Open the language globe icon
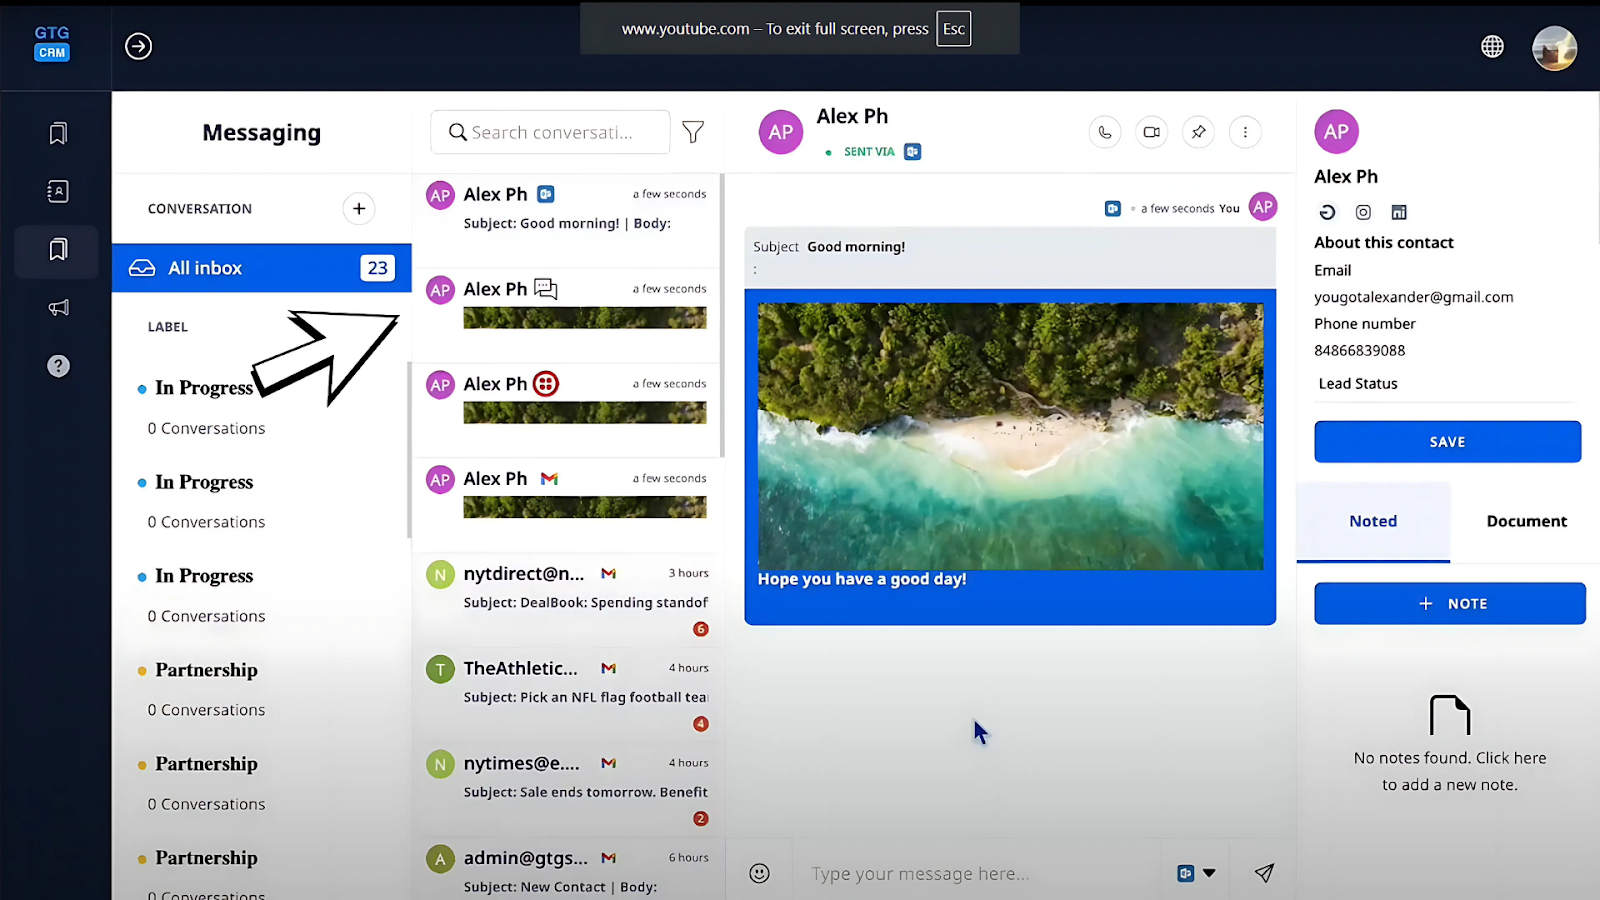1600x900 pixels. pos(1492,46)
